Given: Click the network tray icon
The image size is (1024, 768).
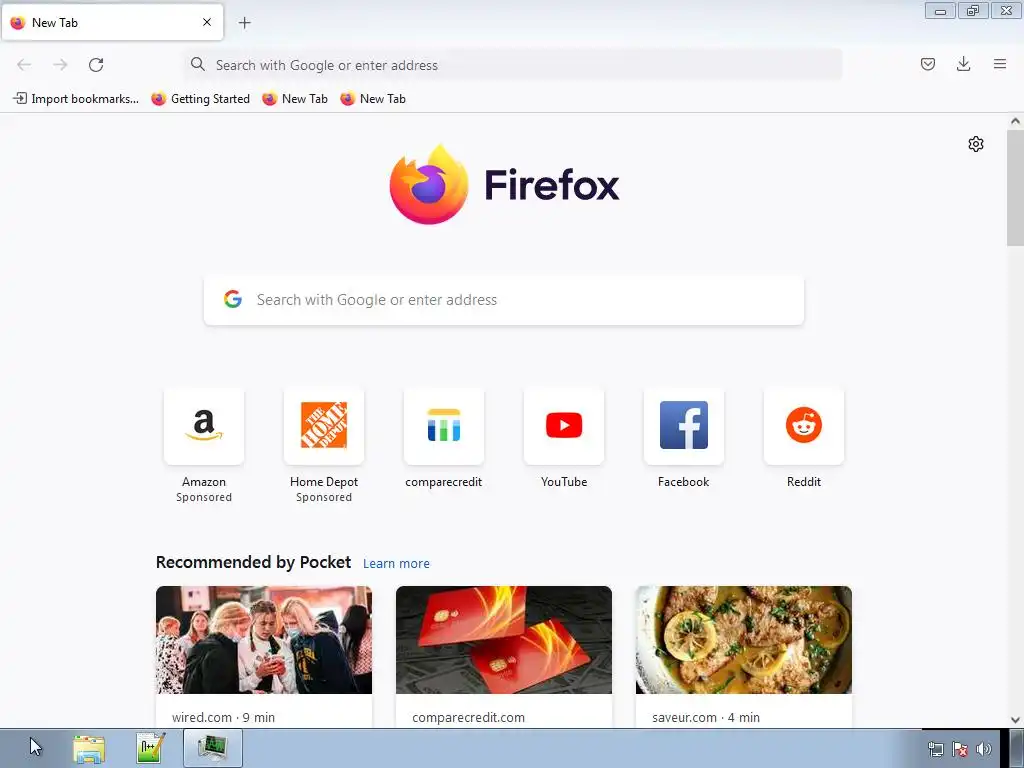Looking at the screenshot, I should click(936, 749).
